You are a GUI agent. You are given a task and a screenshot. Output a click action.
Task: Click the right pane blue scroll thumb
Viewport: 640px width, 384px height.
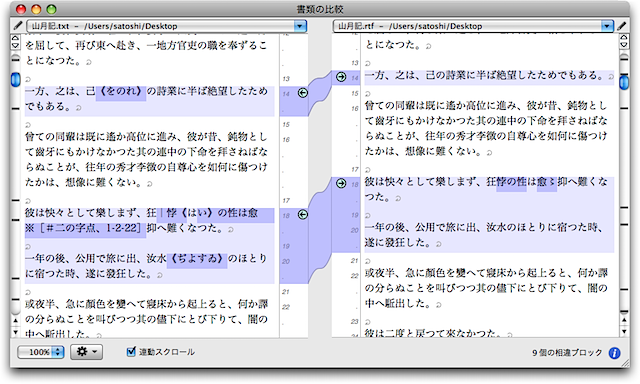coord(624,82)
